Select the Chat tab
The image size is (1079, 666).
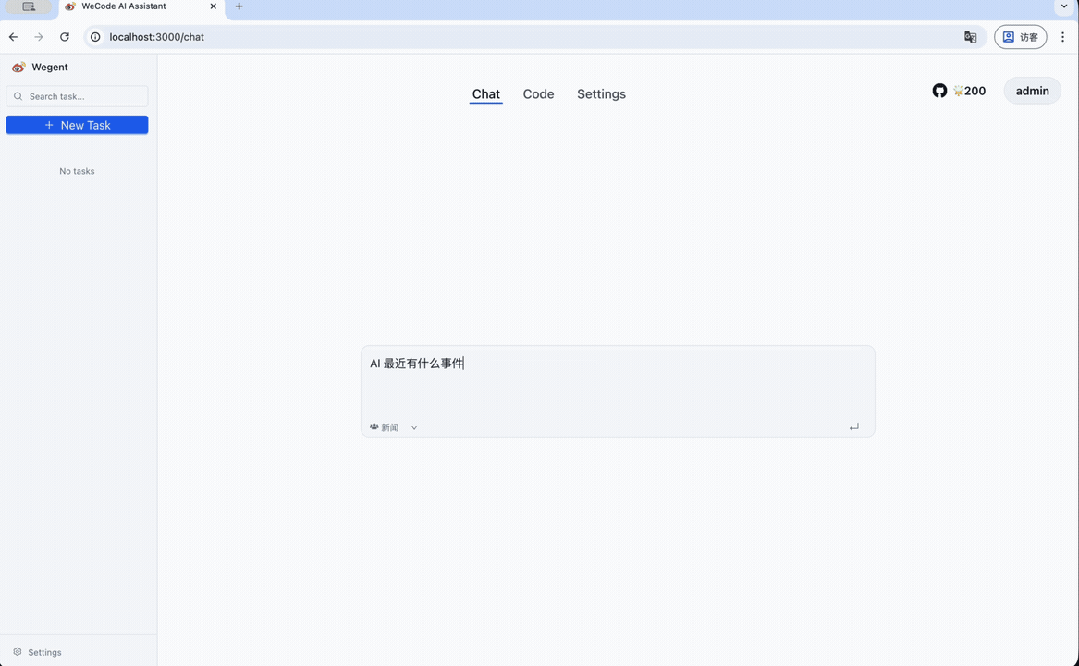click(x=486, y=94)
